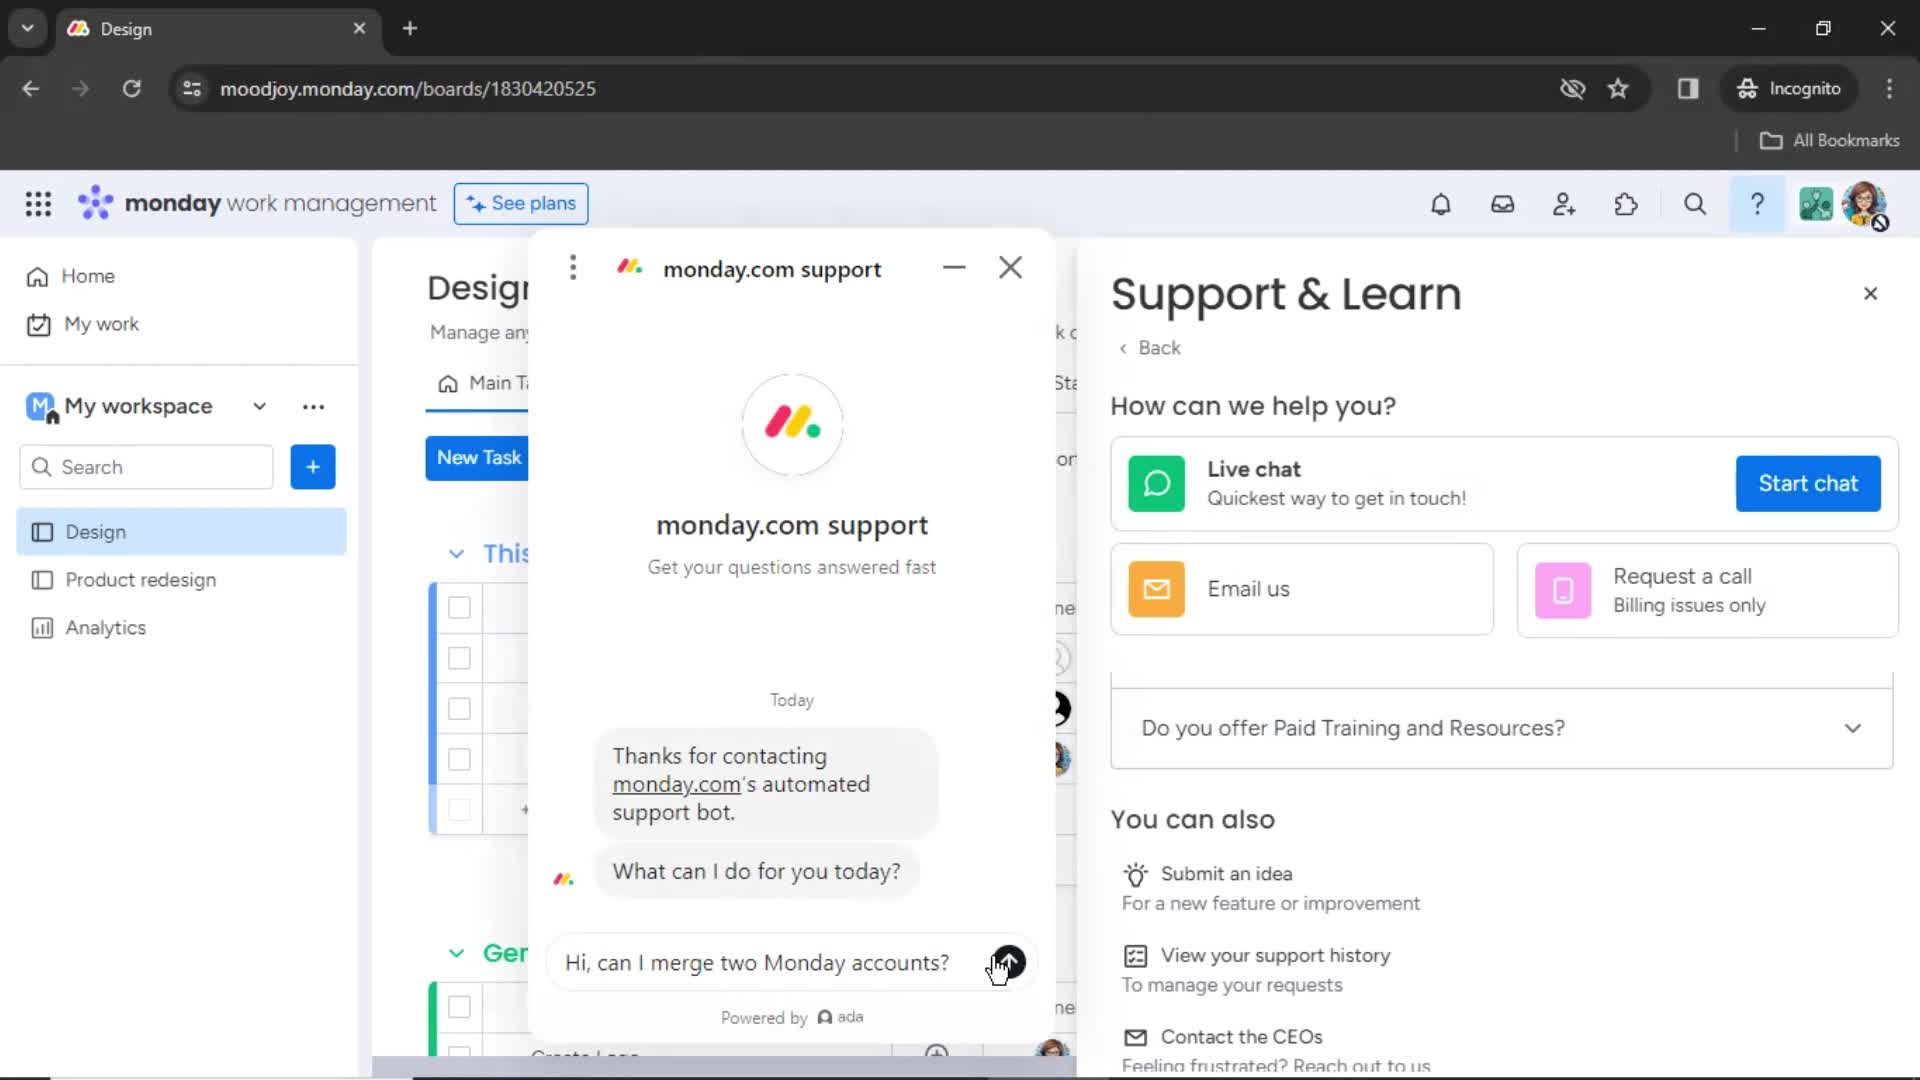Close the Support & Learn panel
This screenshot has height=1080, width=1920.
click(x=1870, y=293)
